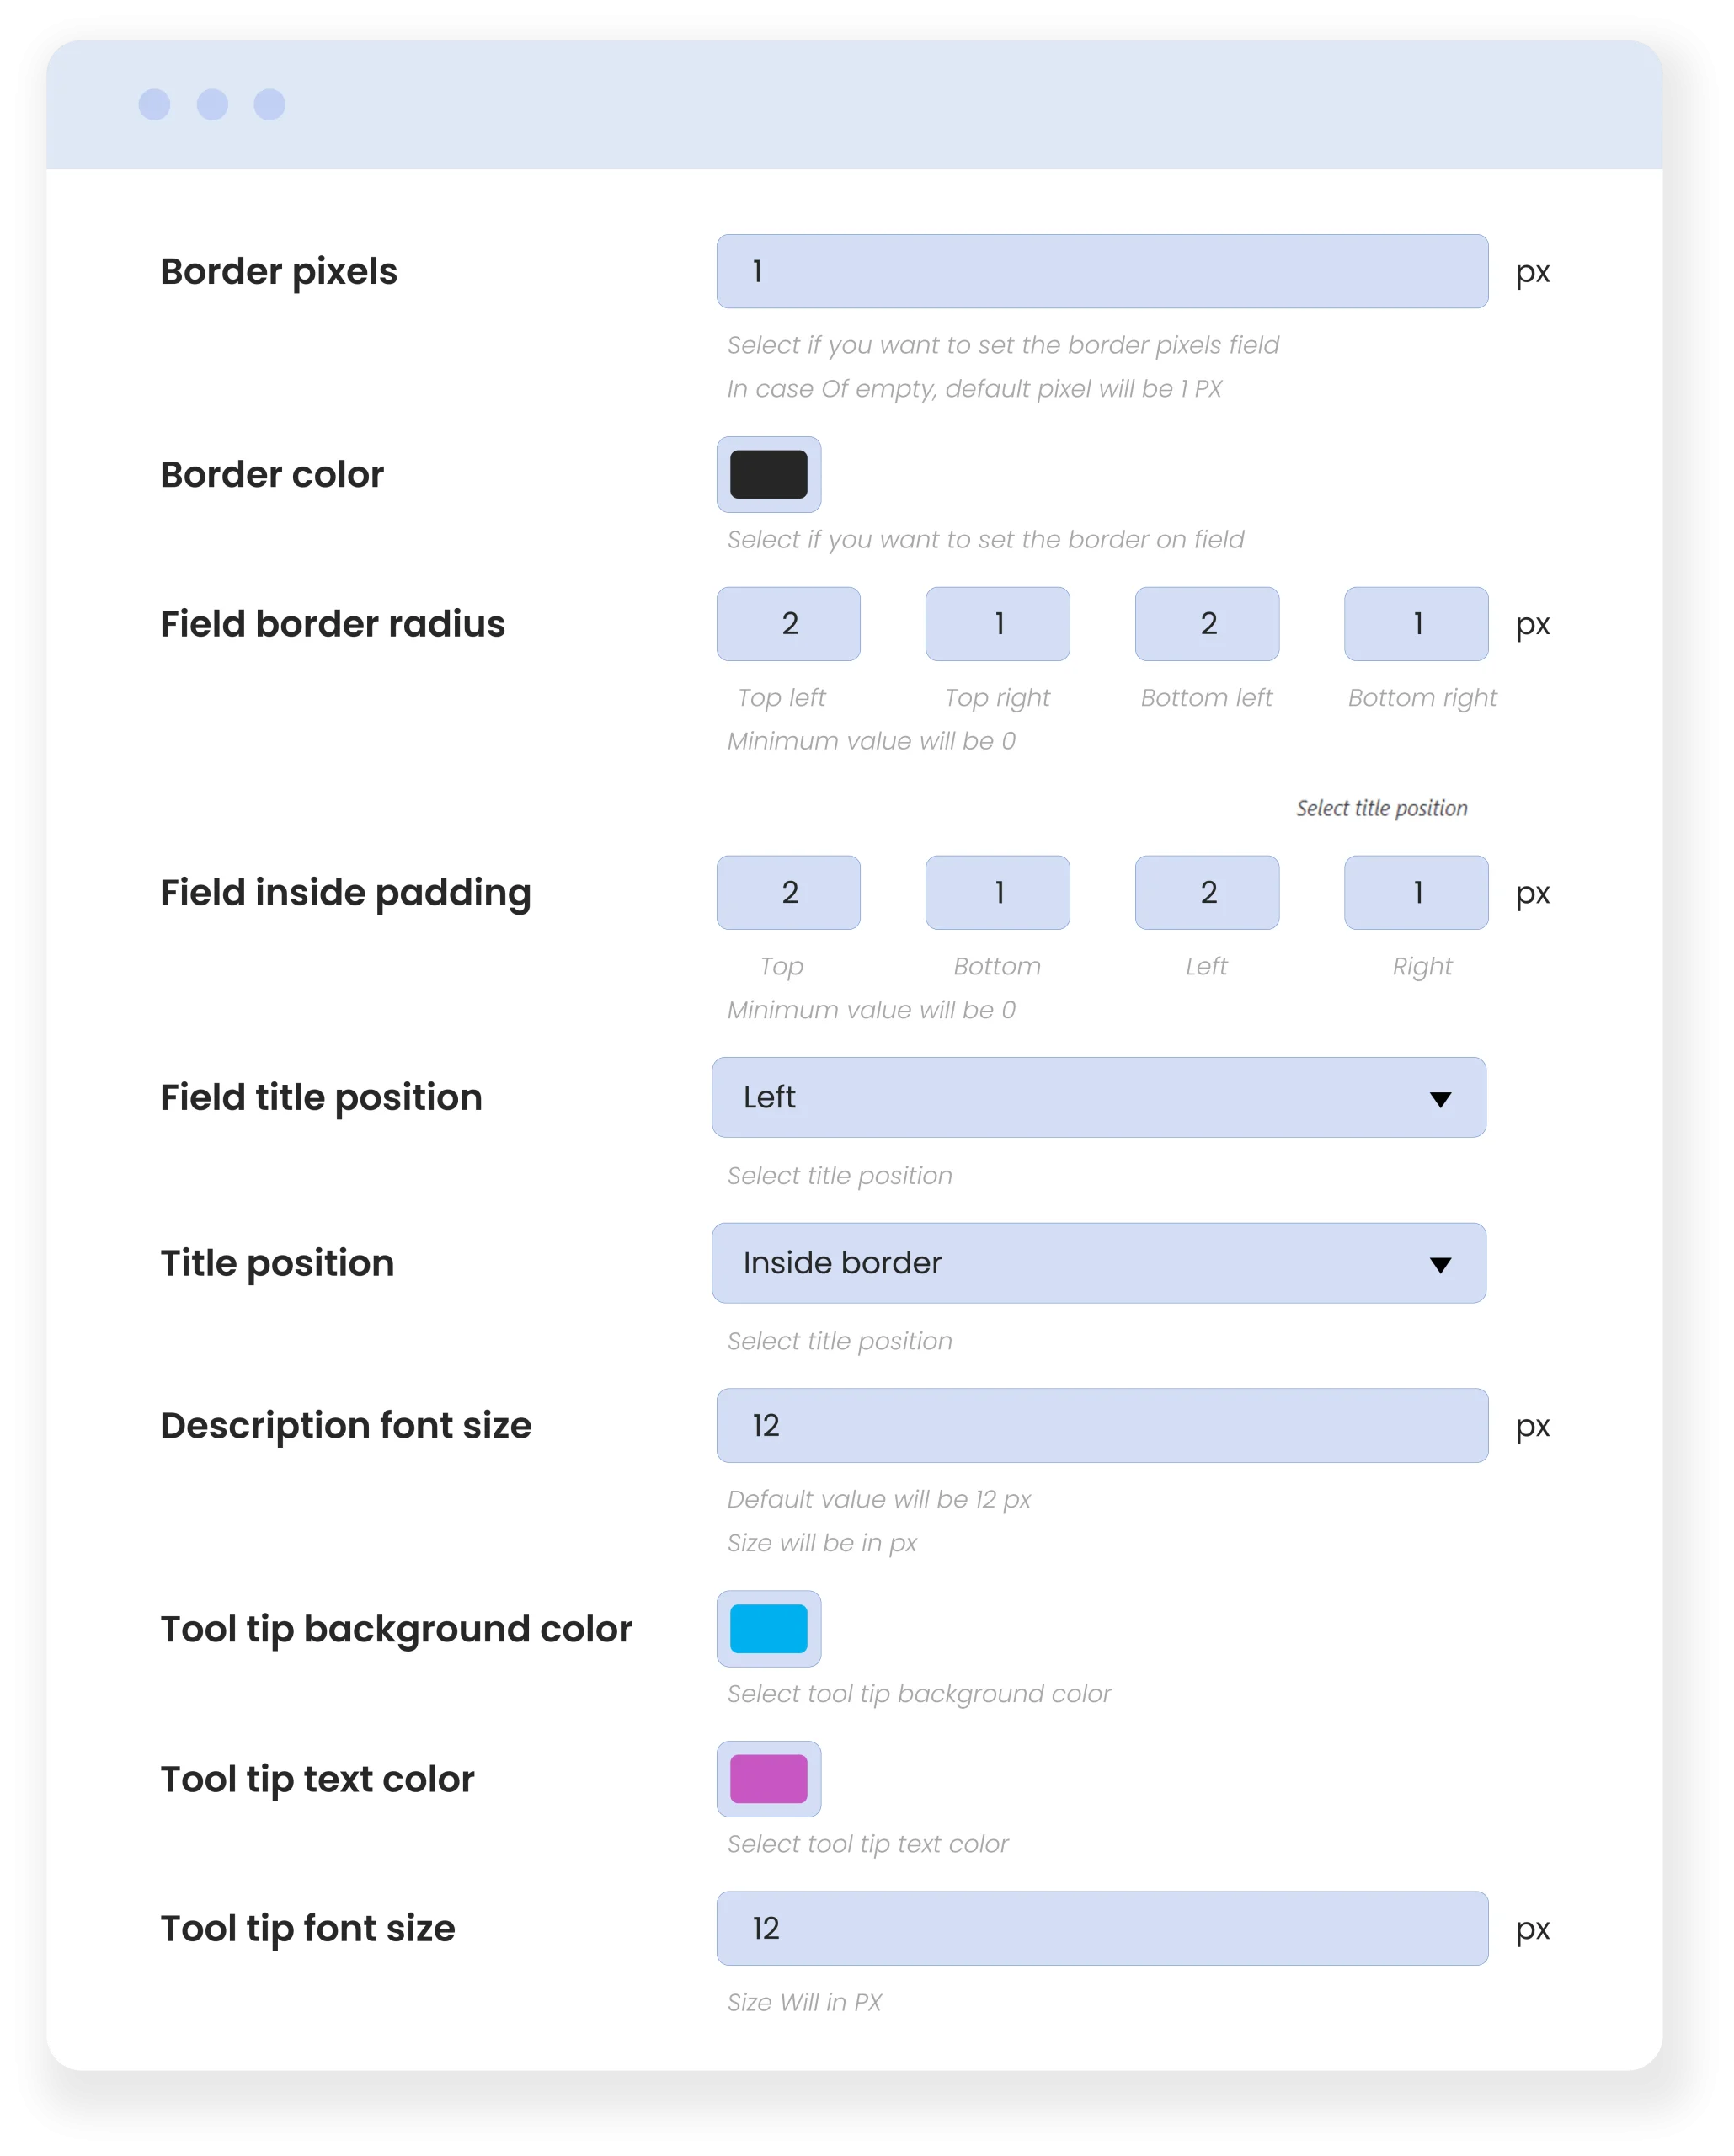
Task: Select the Bottom left border radius field
Action: pyautogui.click(x=1206, y=623)
